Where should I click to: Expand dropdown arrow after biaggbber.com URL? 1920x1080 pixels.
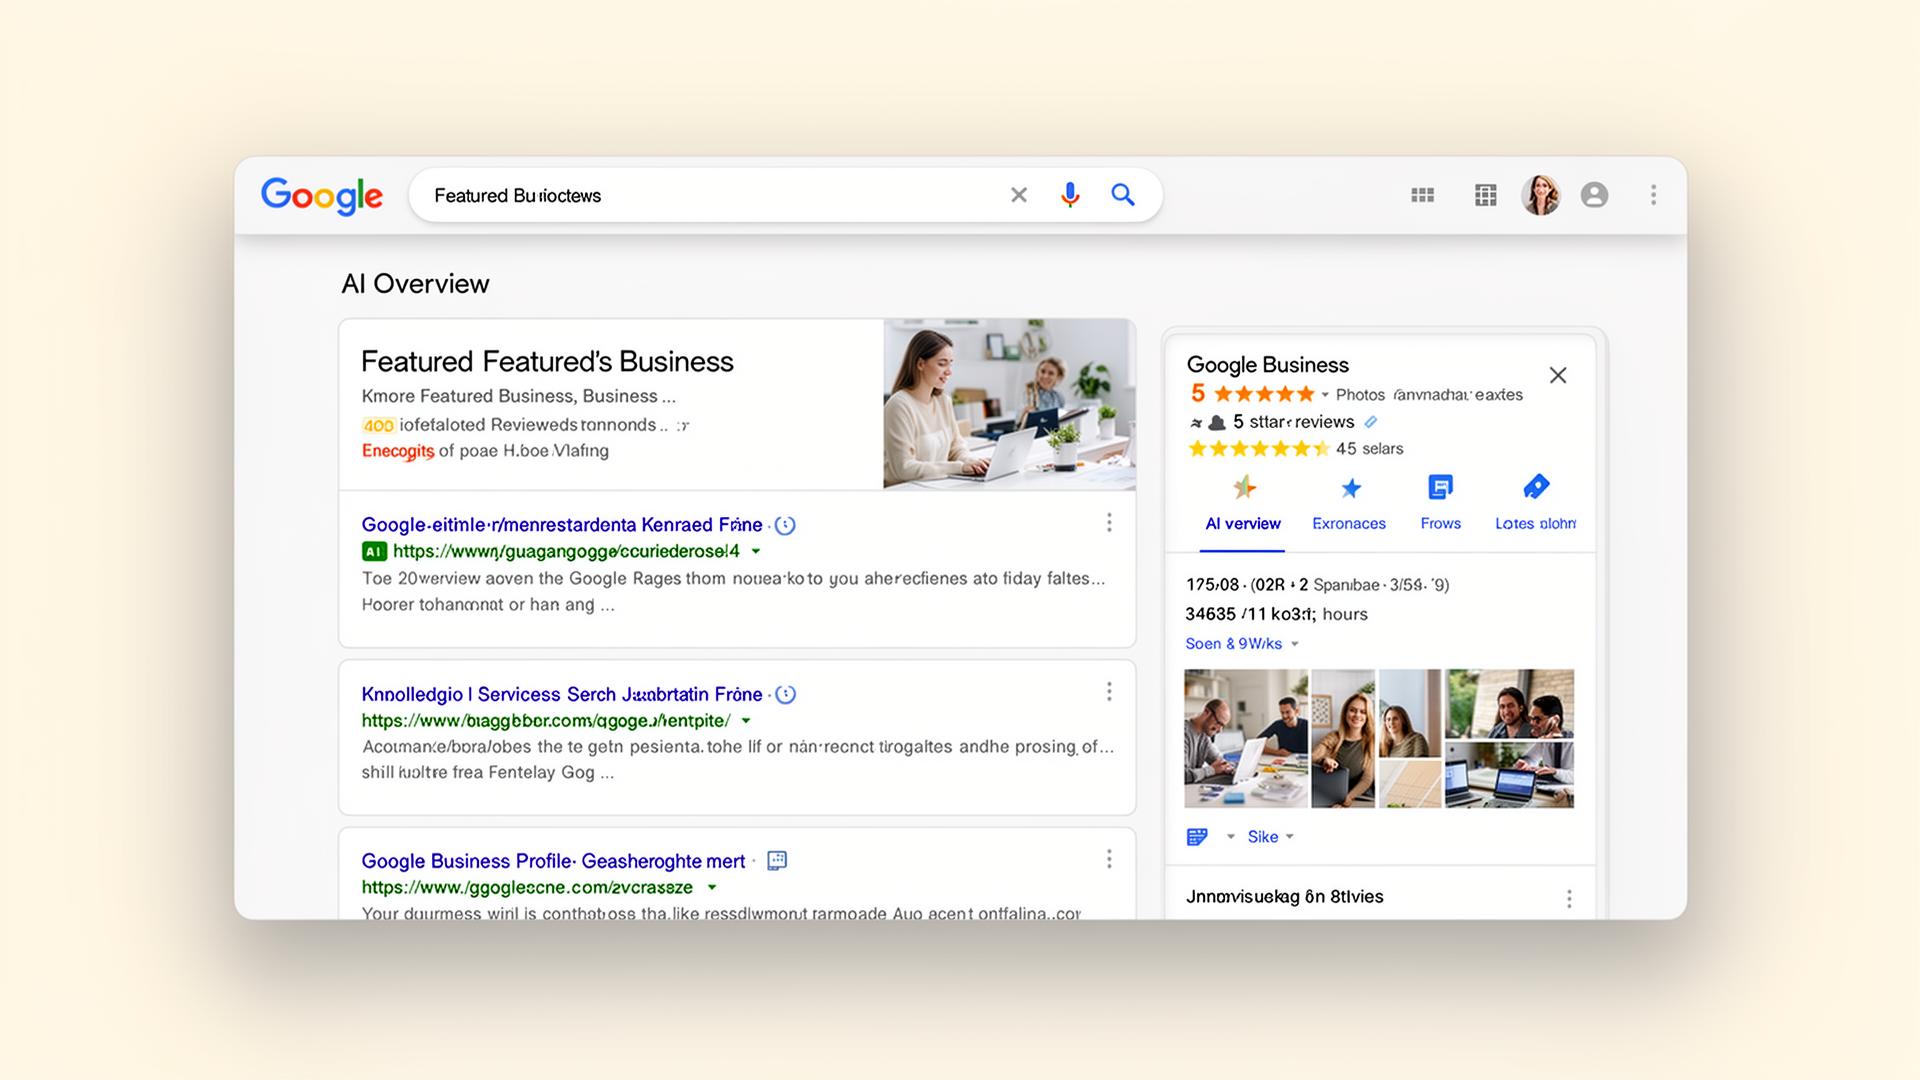746,721
